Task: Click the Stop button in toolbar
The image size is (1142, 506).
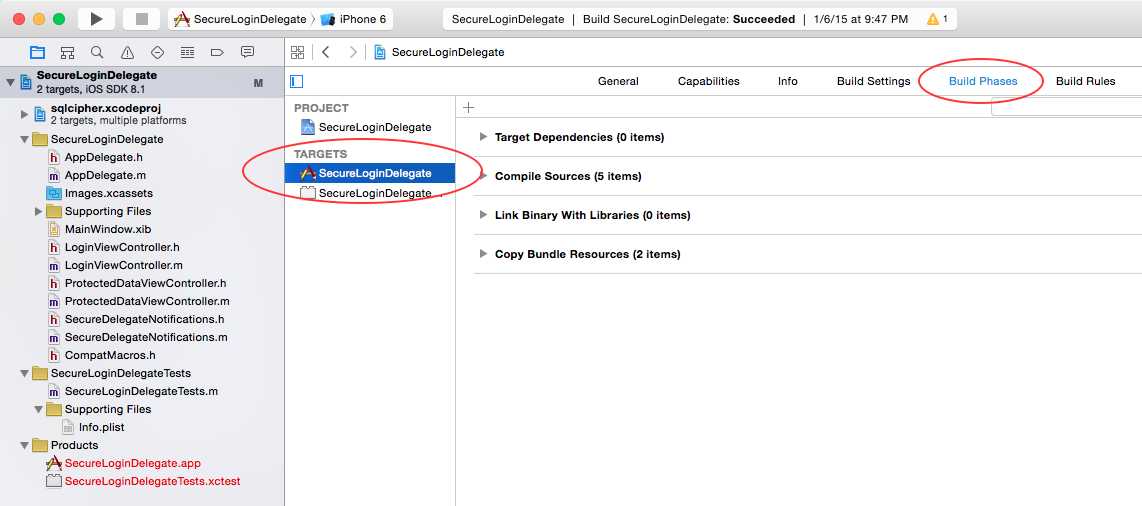Action: [x=141, y=19]
